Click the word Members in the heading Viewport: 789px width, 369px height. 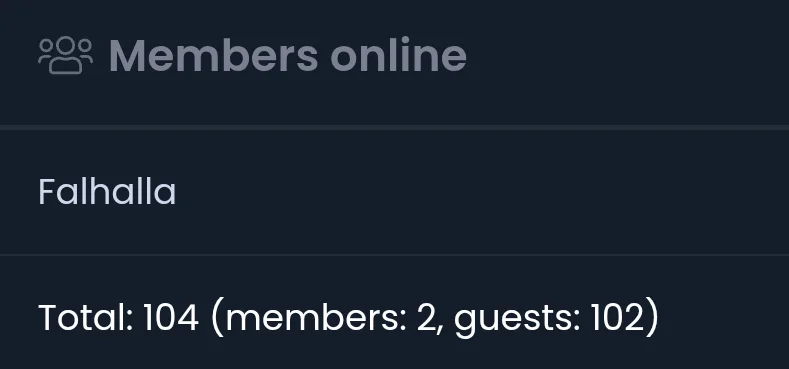pyautogui.click(x=214, y=56)
